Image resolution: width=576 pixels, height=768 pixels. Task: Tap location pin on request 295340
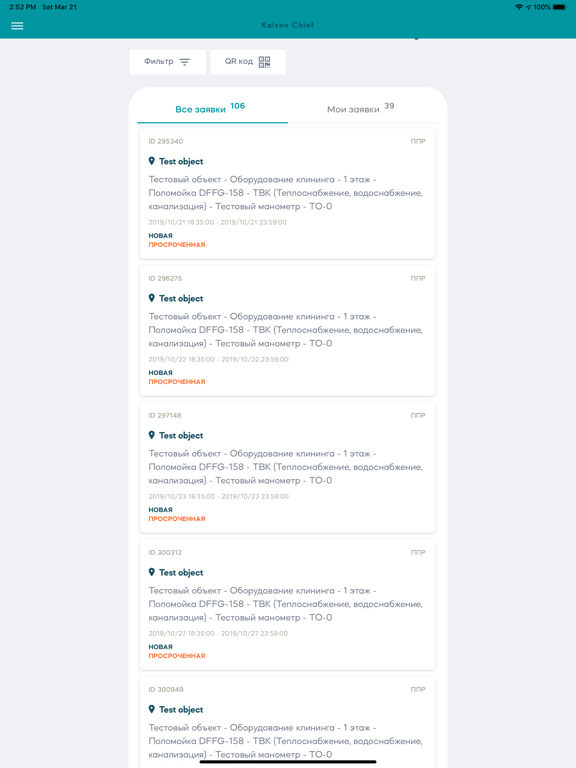click(x=152, y=161)
